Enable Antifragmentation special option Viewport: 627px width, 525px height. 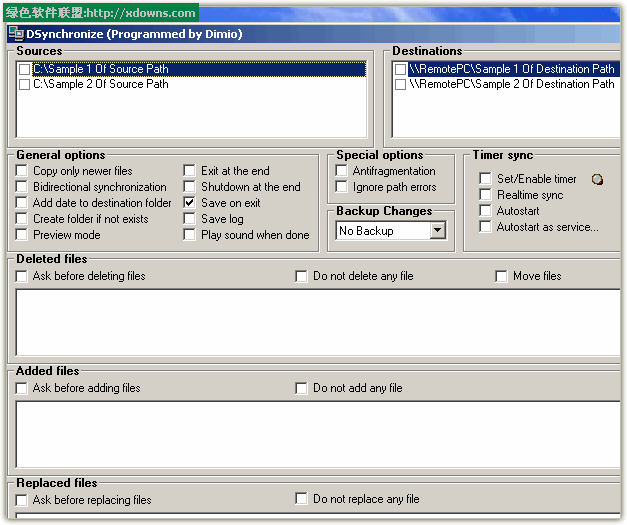click(342, 171)
